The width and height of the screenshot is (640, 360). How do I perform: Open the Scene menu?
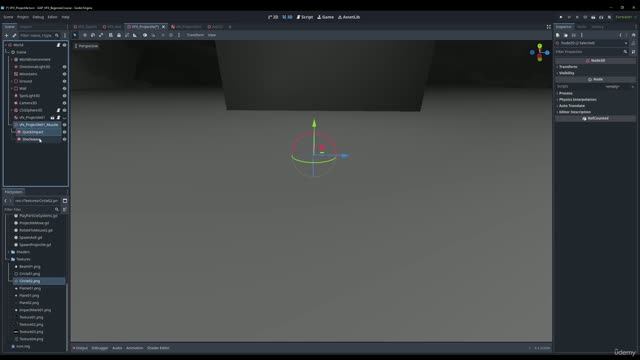click(9, 17)
